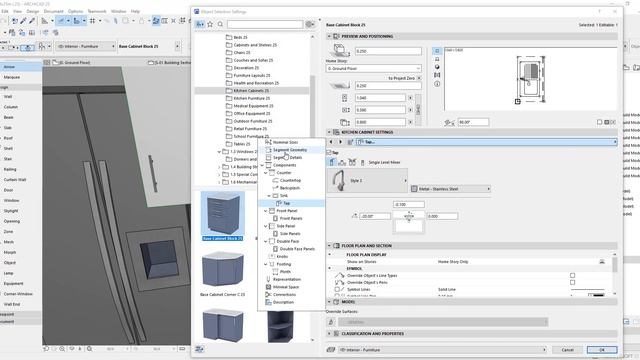
Task: Click the Symbol Lines line type swatch
Action: tap(587, 289)
